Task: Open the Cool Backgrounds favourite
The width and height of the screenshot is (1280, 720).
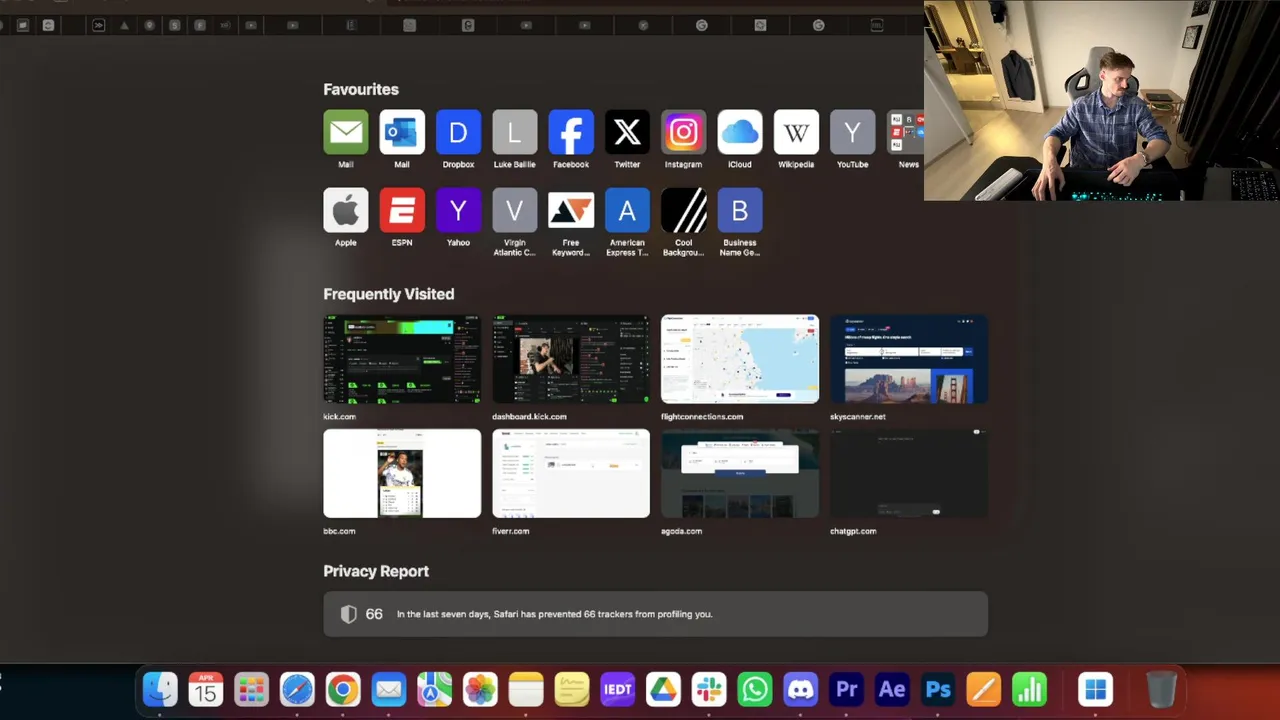Action: 683,210
